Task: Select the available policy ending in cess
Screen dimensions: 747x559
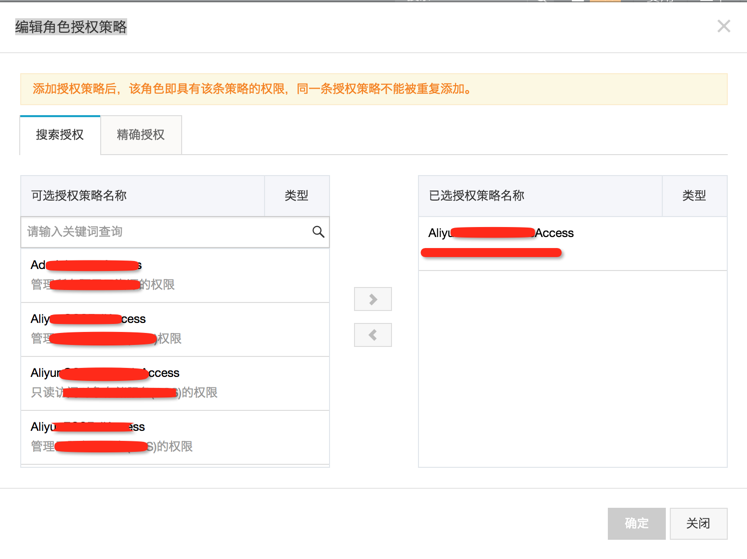Action: 175,329
